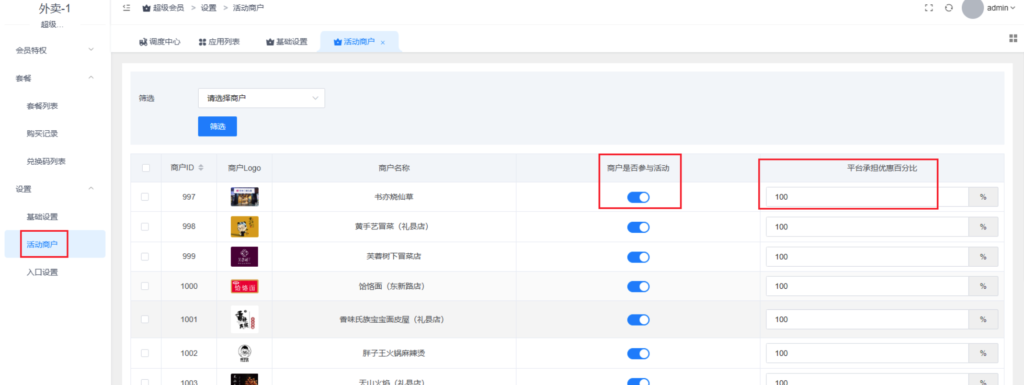Click the refresh icon next to the avatar

(949, 8)
